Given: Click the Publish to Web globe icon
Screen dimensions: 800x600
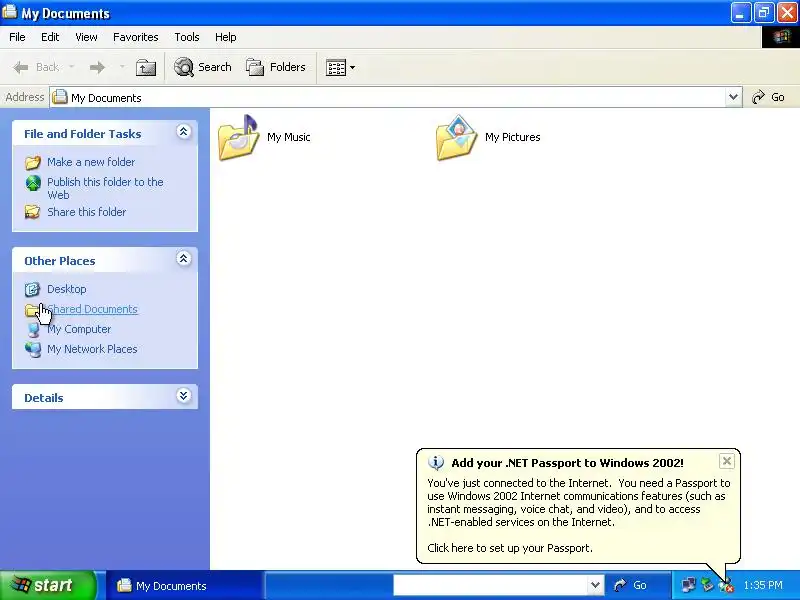Looking at the screenshot, I should [x=33, y=183].
